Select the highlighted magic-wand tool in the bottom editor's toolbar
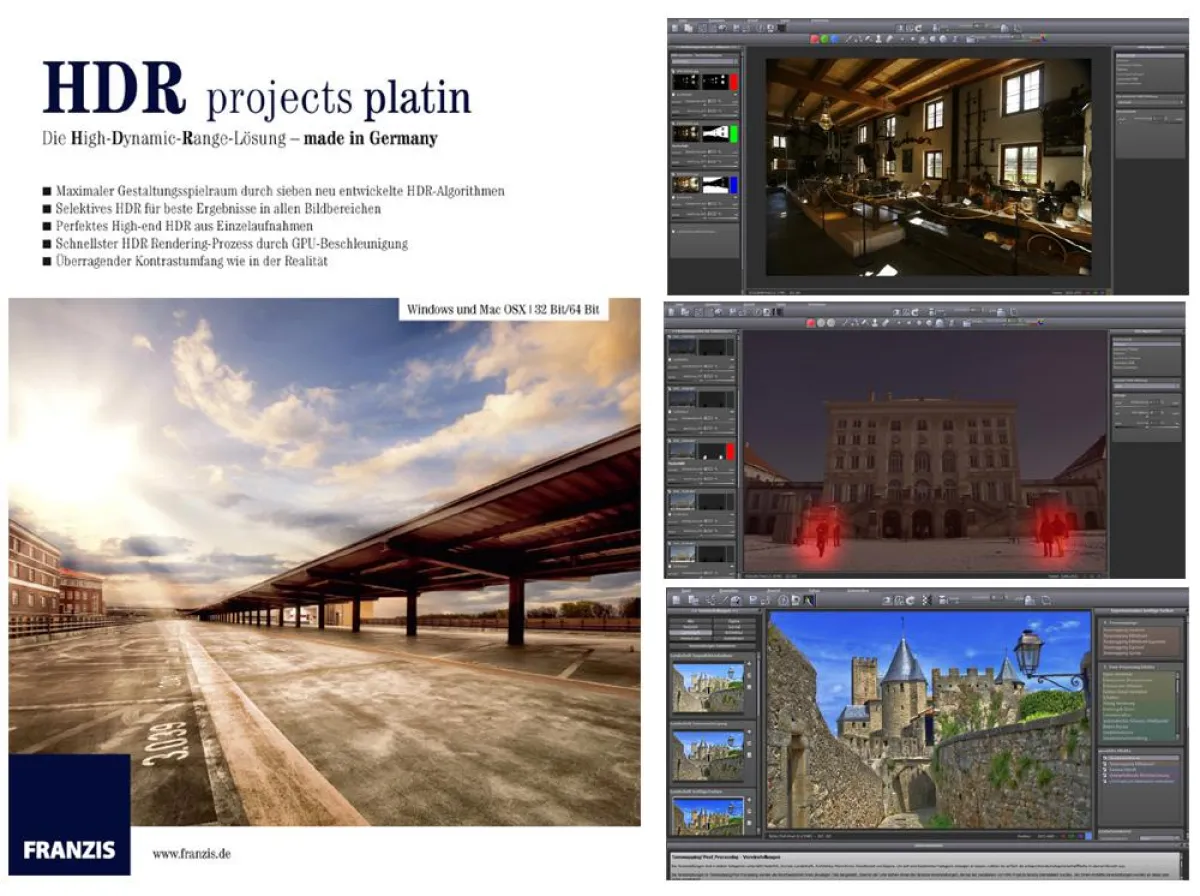This screenshot has height=896, width=1200. [810, 600]
